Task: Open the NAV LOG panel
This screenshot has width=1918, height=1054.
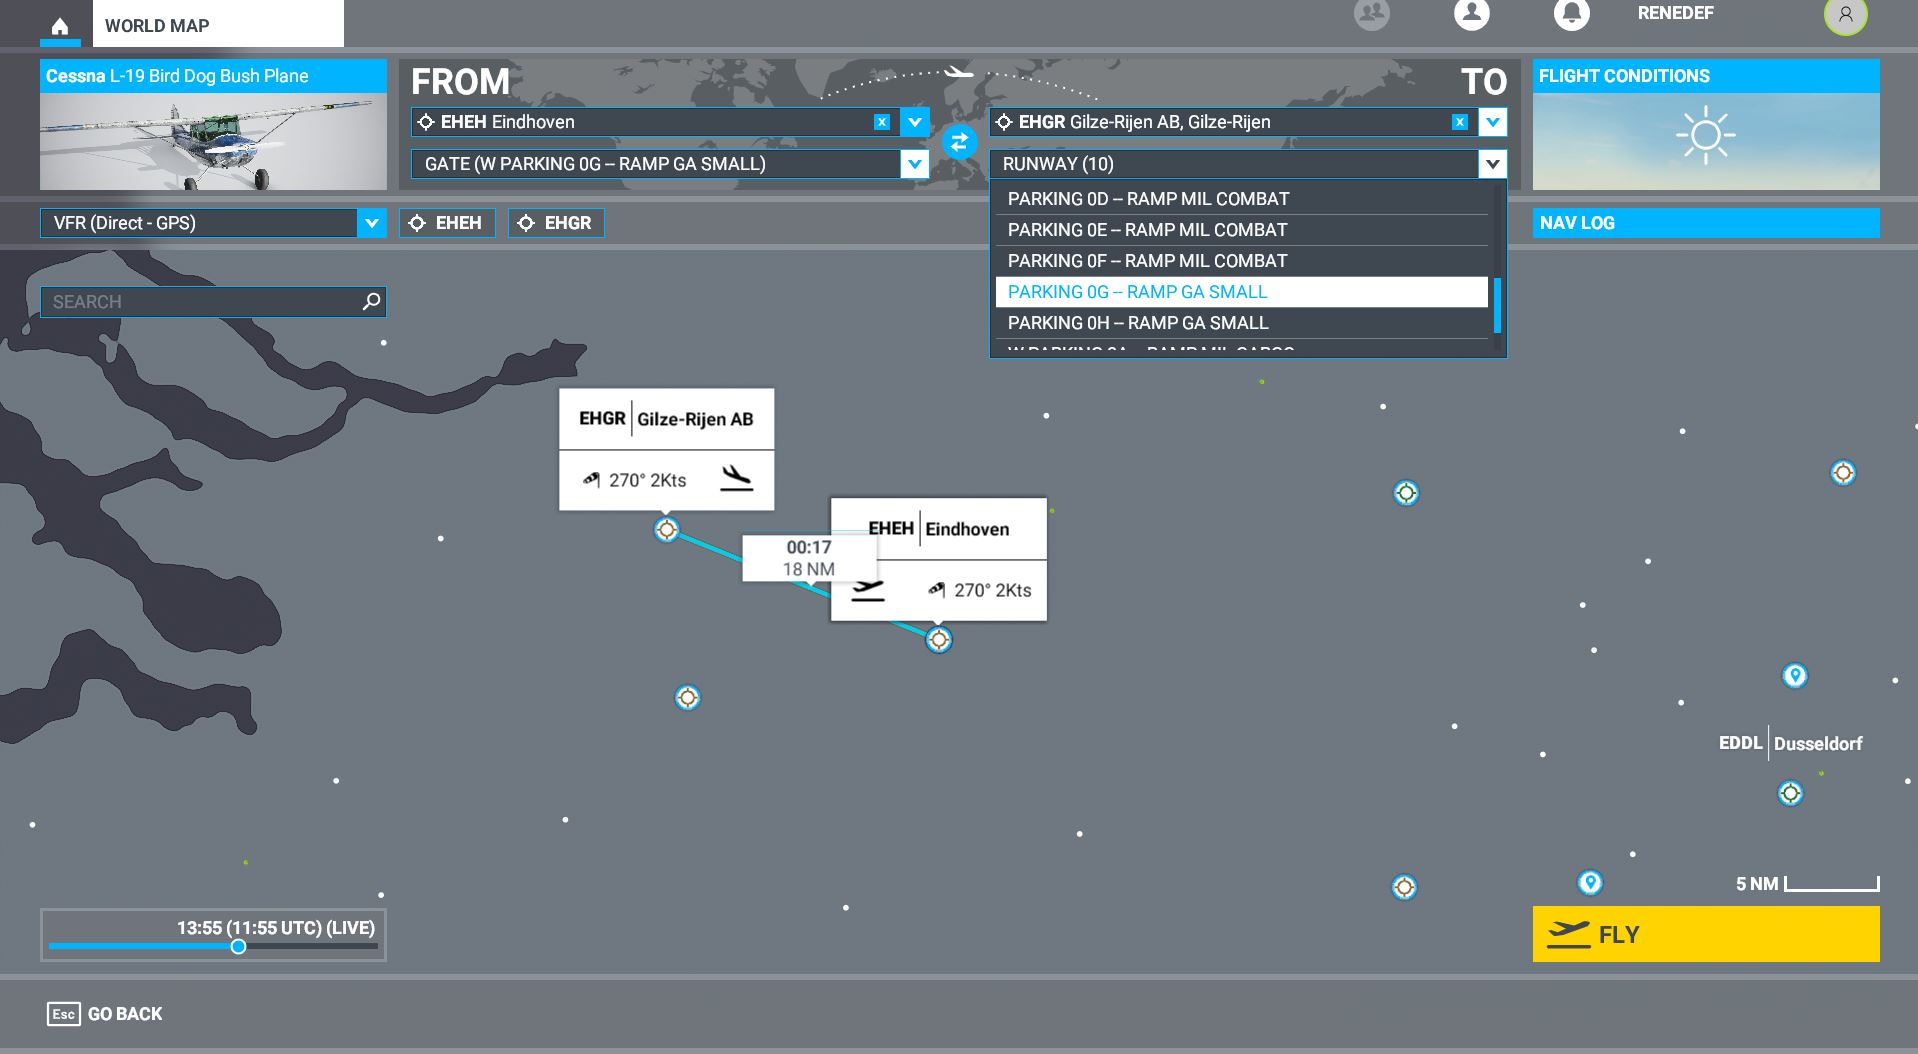Action: click(1706, 223)
